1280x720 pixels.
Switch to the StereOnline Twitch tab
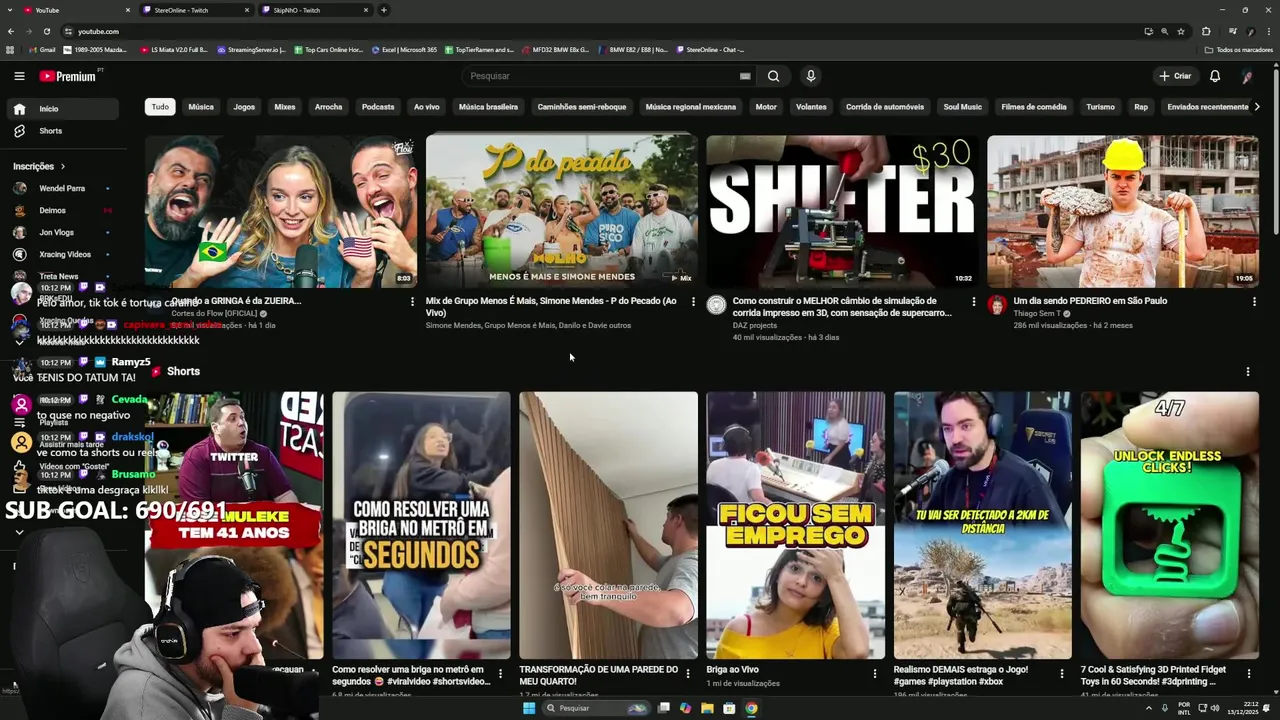click(194, 10)
